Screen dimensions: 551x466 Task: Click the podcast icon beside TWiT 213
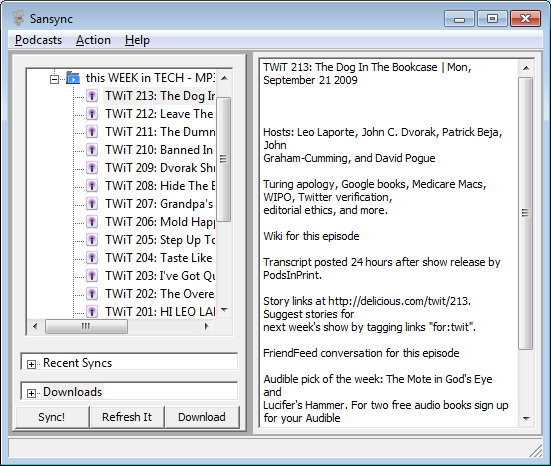tap(92, 96)
